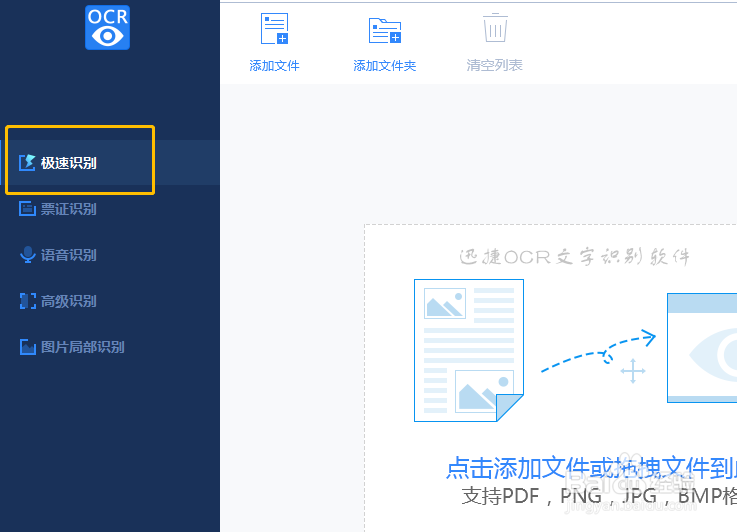
Task: Click the 清空列表 label
Action: (x=494, y=65)
